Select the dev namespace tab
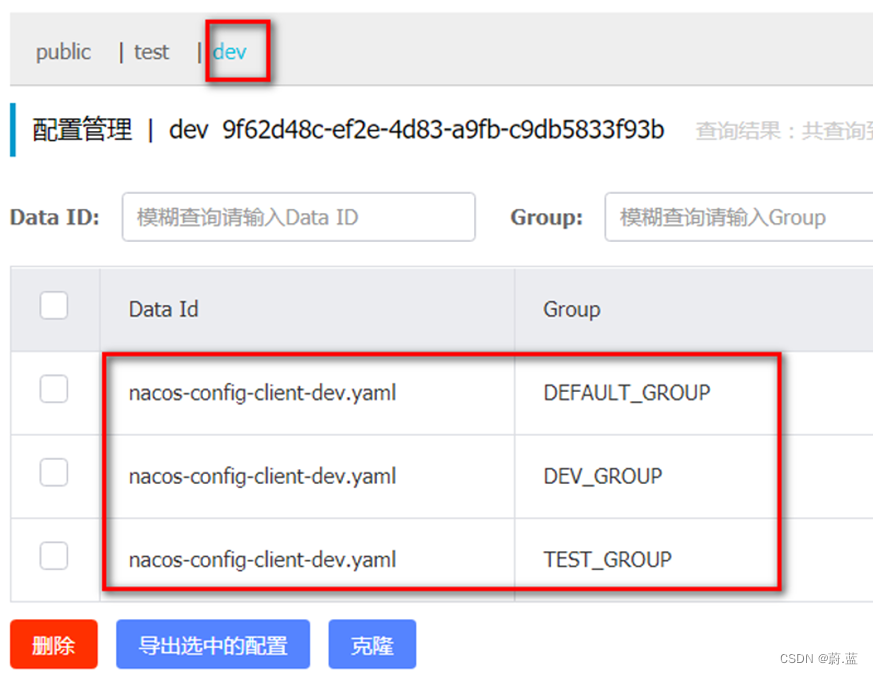The width and height of the screenshot is (873, 674). point(229,52)
